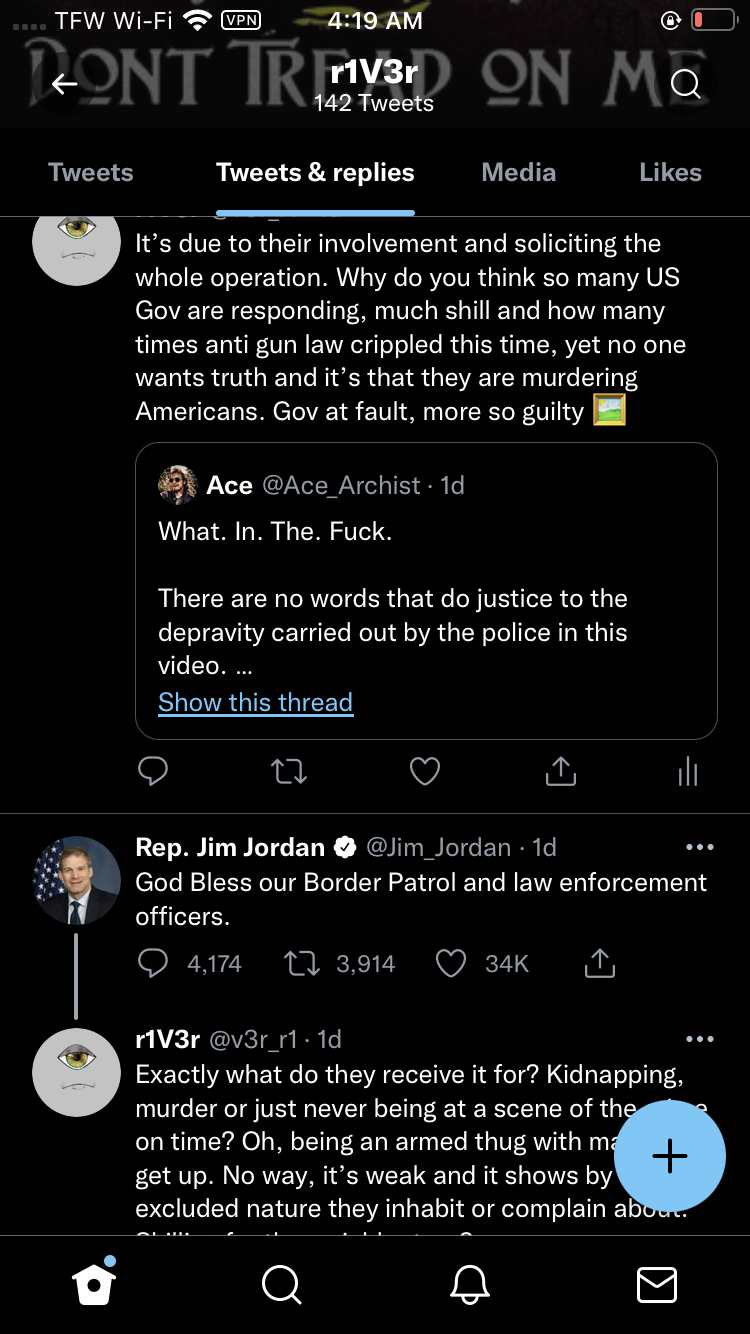Switch to the Likes tab

pyautogui.click(x=670, y=173)
